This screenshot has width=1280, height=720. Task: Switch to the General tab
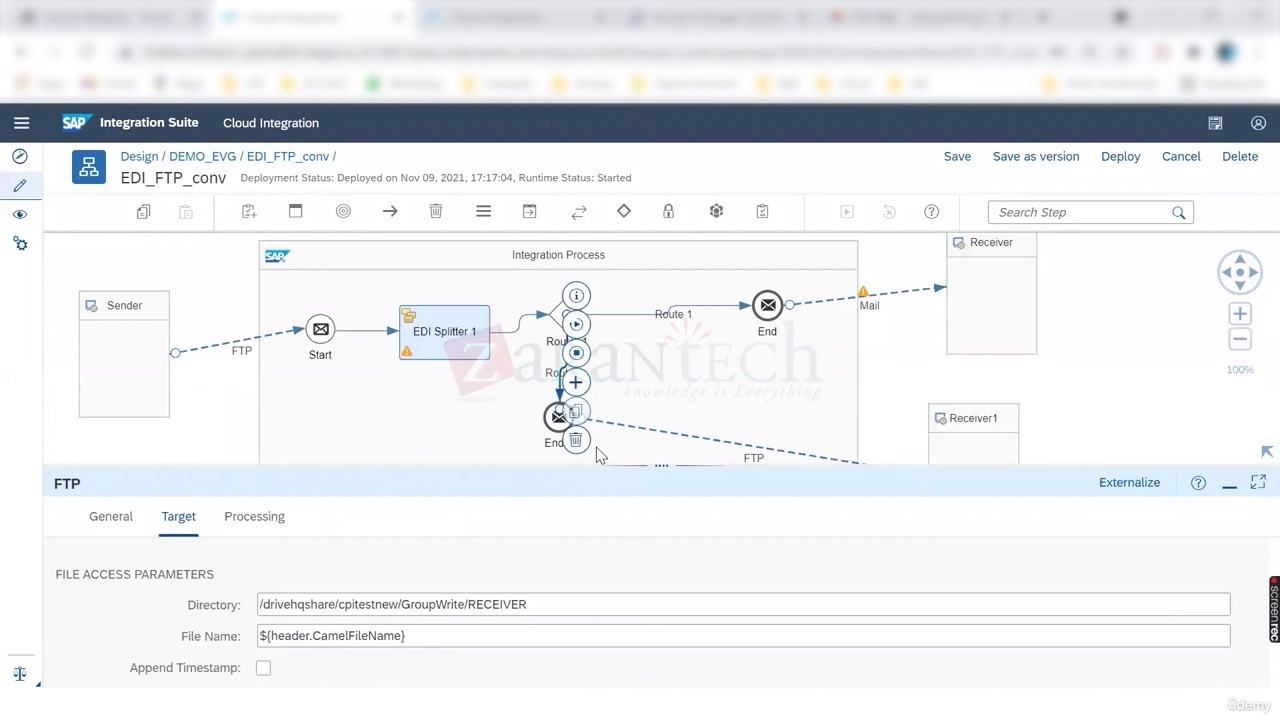pos(111,516)
